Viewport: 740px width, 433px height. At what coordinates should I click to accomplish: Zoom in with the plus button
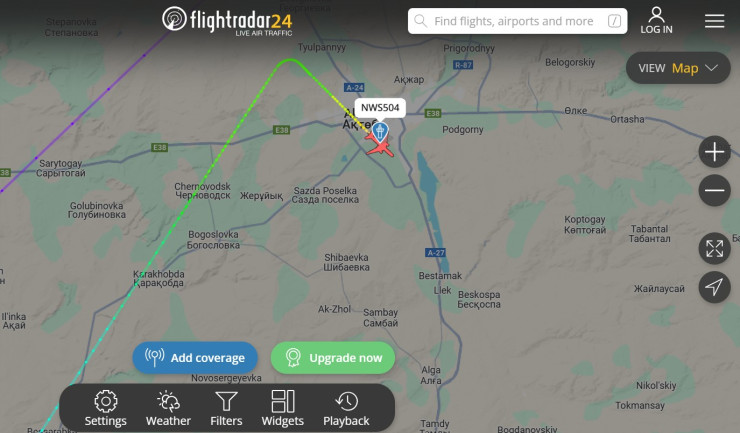[x=715, y=152]
